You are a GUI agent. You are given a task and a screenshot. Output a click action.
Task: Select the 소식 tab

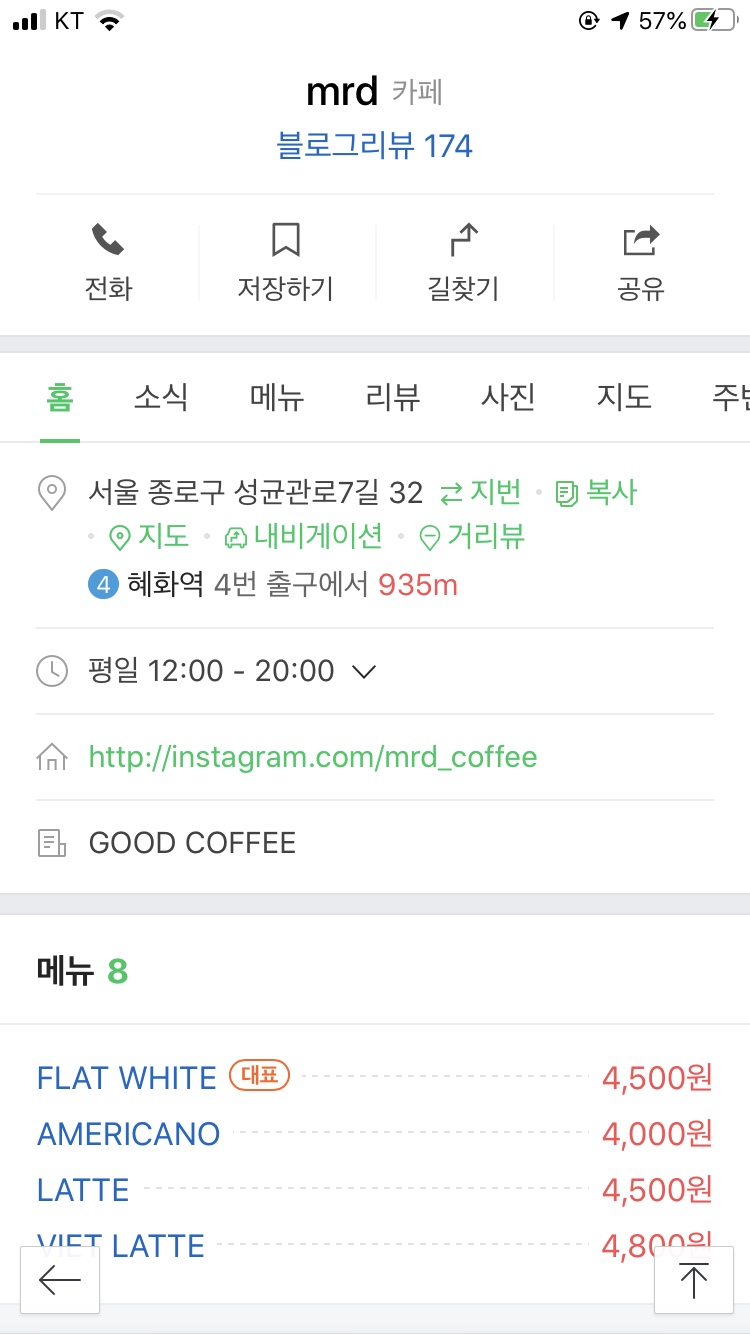coord(161,397)
